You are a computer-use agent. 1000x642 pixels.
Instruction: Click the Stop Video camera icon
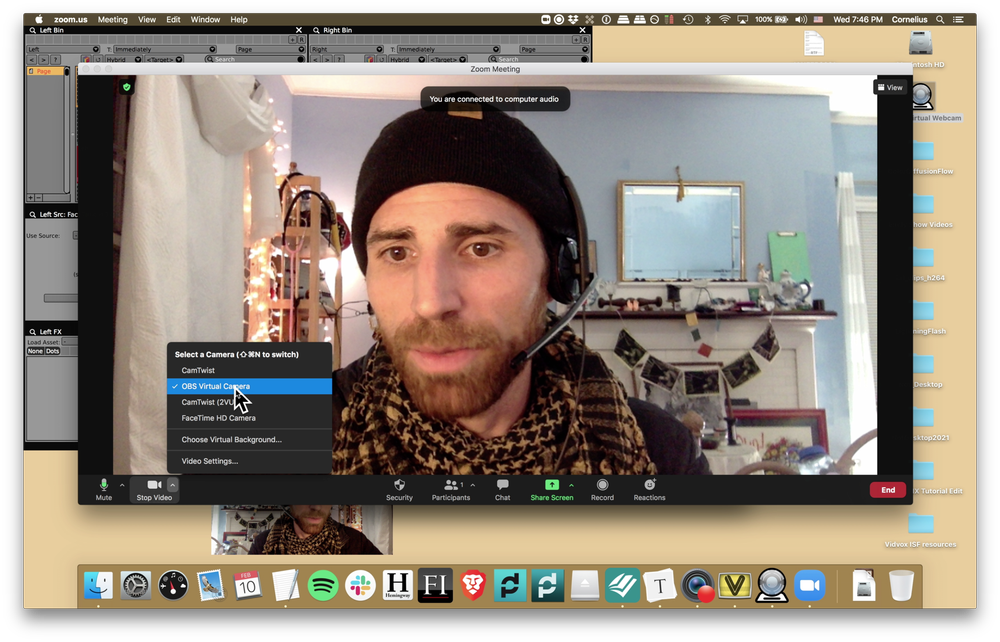click(154, 485)
